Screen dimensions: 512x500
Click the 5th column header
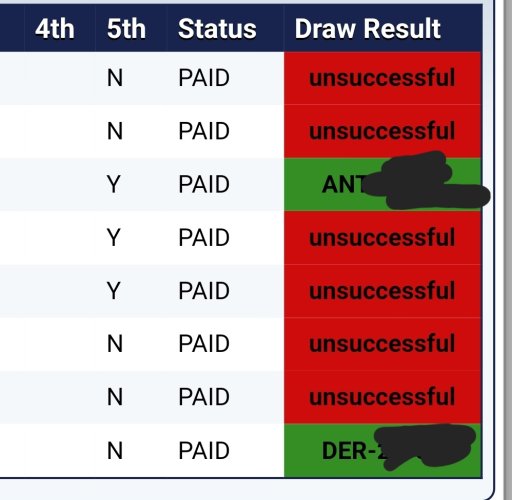(126, 29)
